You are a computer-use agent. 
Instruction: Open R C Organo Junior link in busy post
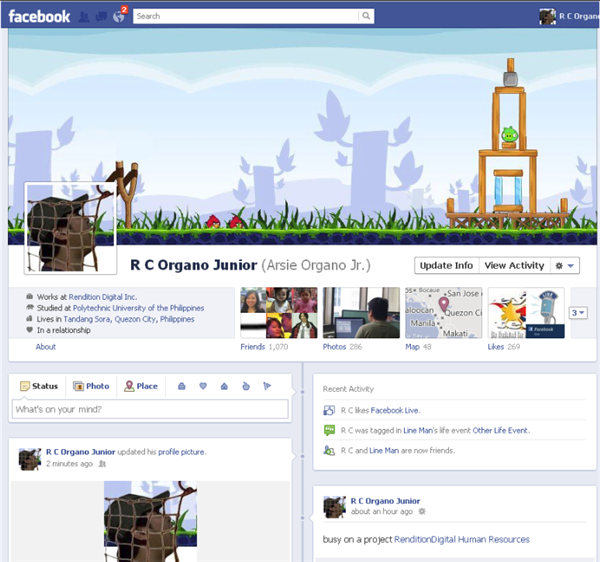coord(385,501)
